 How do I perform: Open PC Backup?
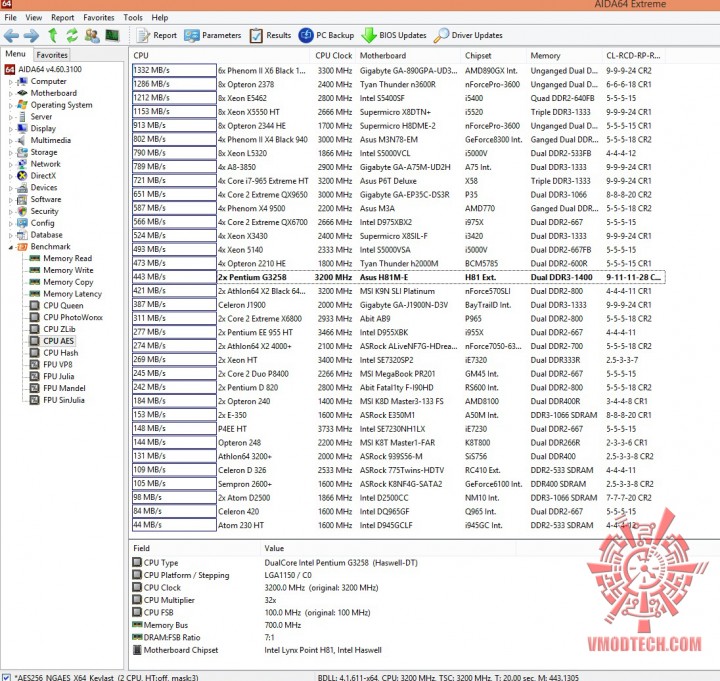coord(326,35)
